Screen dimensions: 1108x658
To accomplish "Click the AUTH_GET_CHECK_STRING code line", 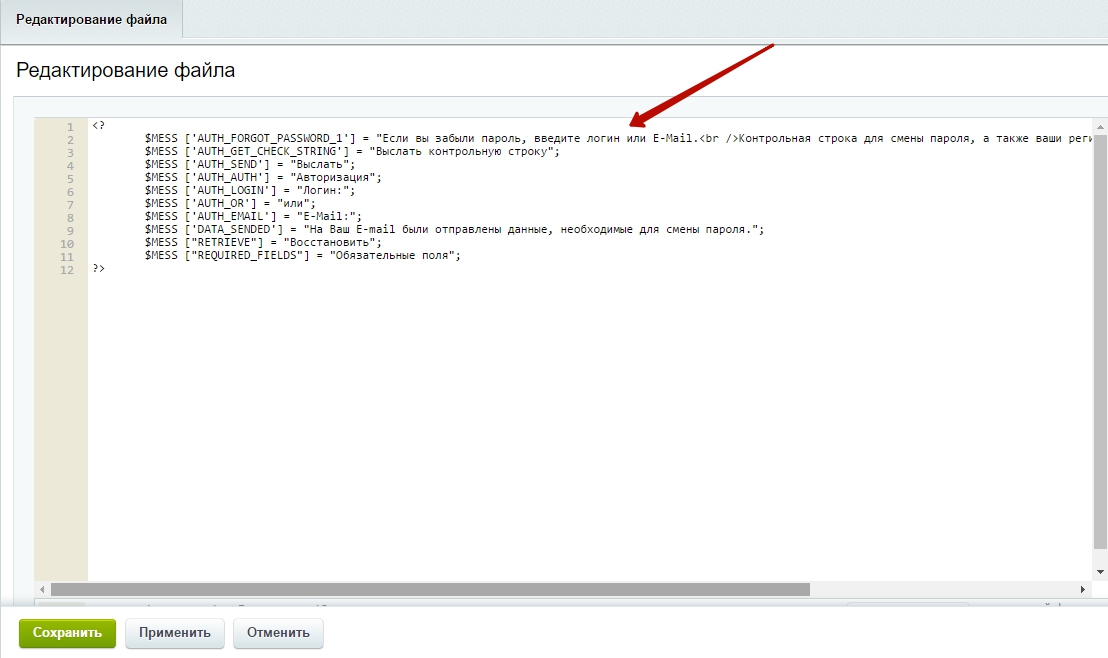I will 350,152.
